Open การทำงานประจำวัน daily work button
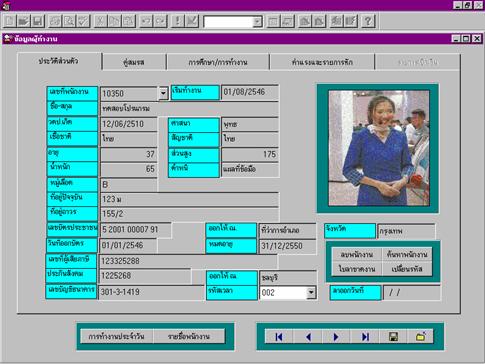Viewport: 485px width, 364px height. tap(116, 337)
